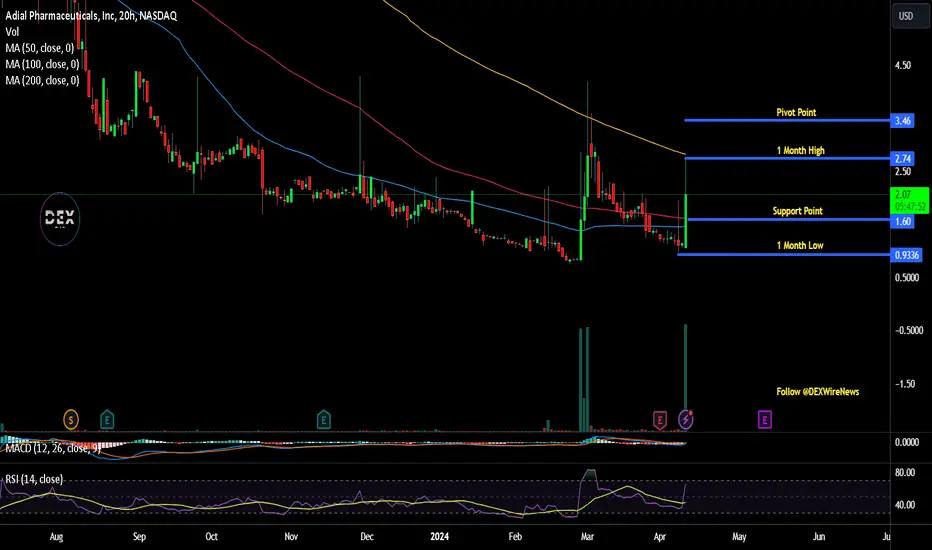
Task: Click the Nov label on time axis
Action: (291, 537)
